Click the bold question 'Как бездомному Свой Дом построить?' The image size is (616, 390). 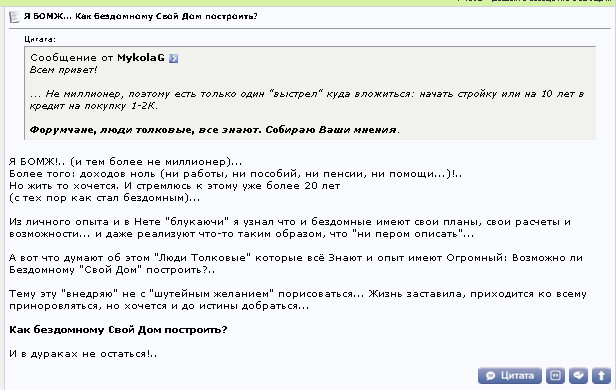point(118,330)
